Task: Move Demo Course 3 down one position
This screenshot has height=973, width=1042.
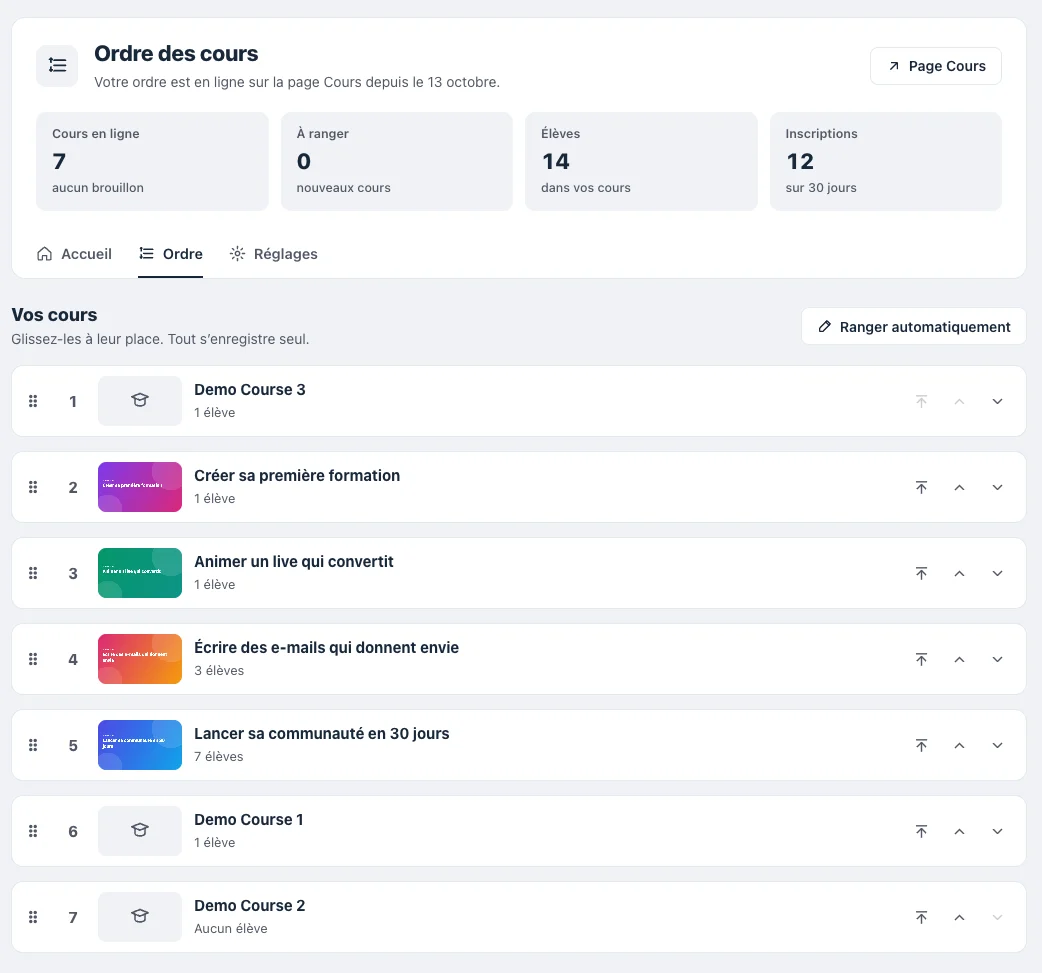Action: pos(997,401)
